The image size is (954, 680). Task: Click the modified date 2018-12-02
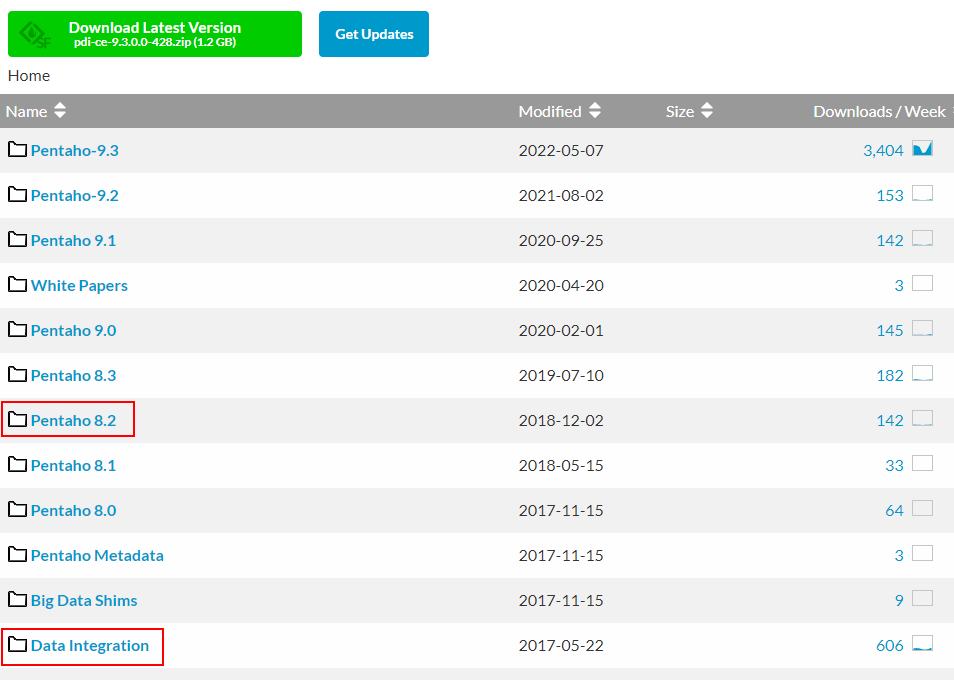(561, 420)
